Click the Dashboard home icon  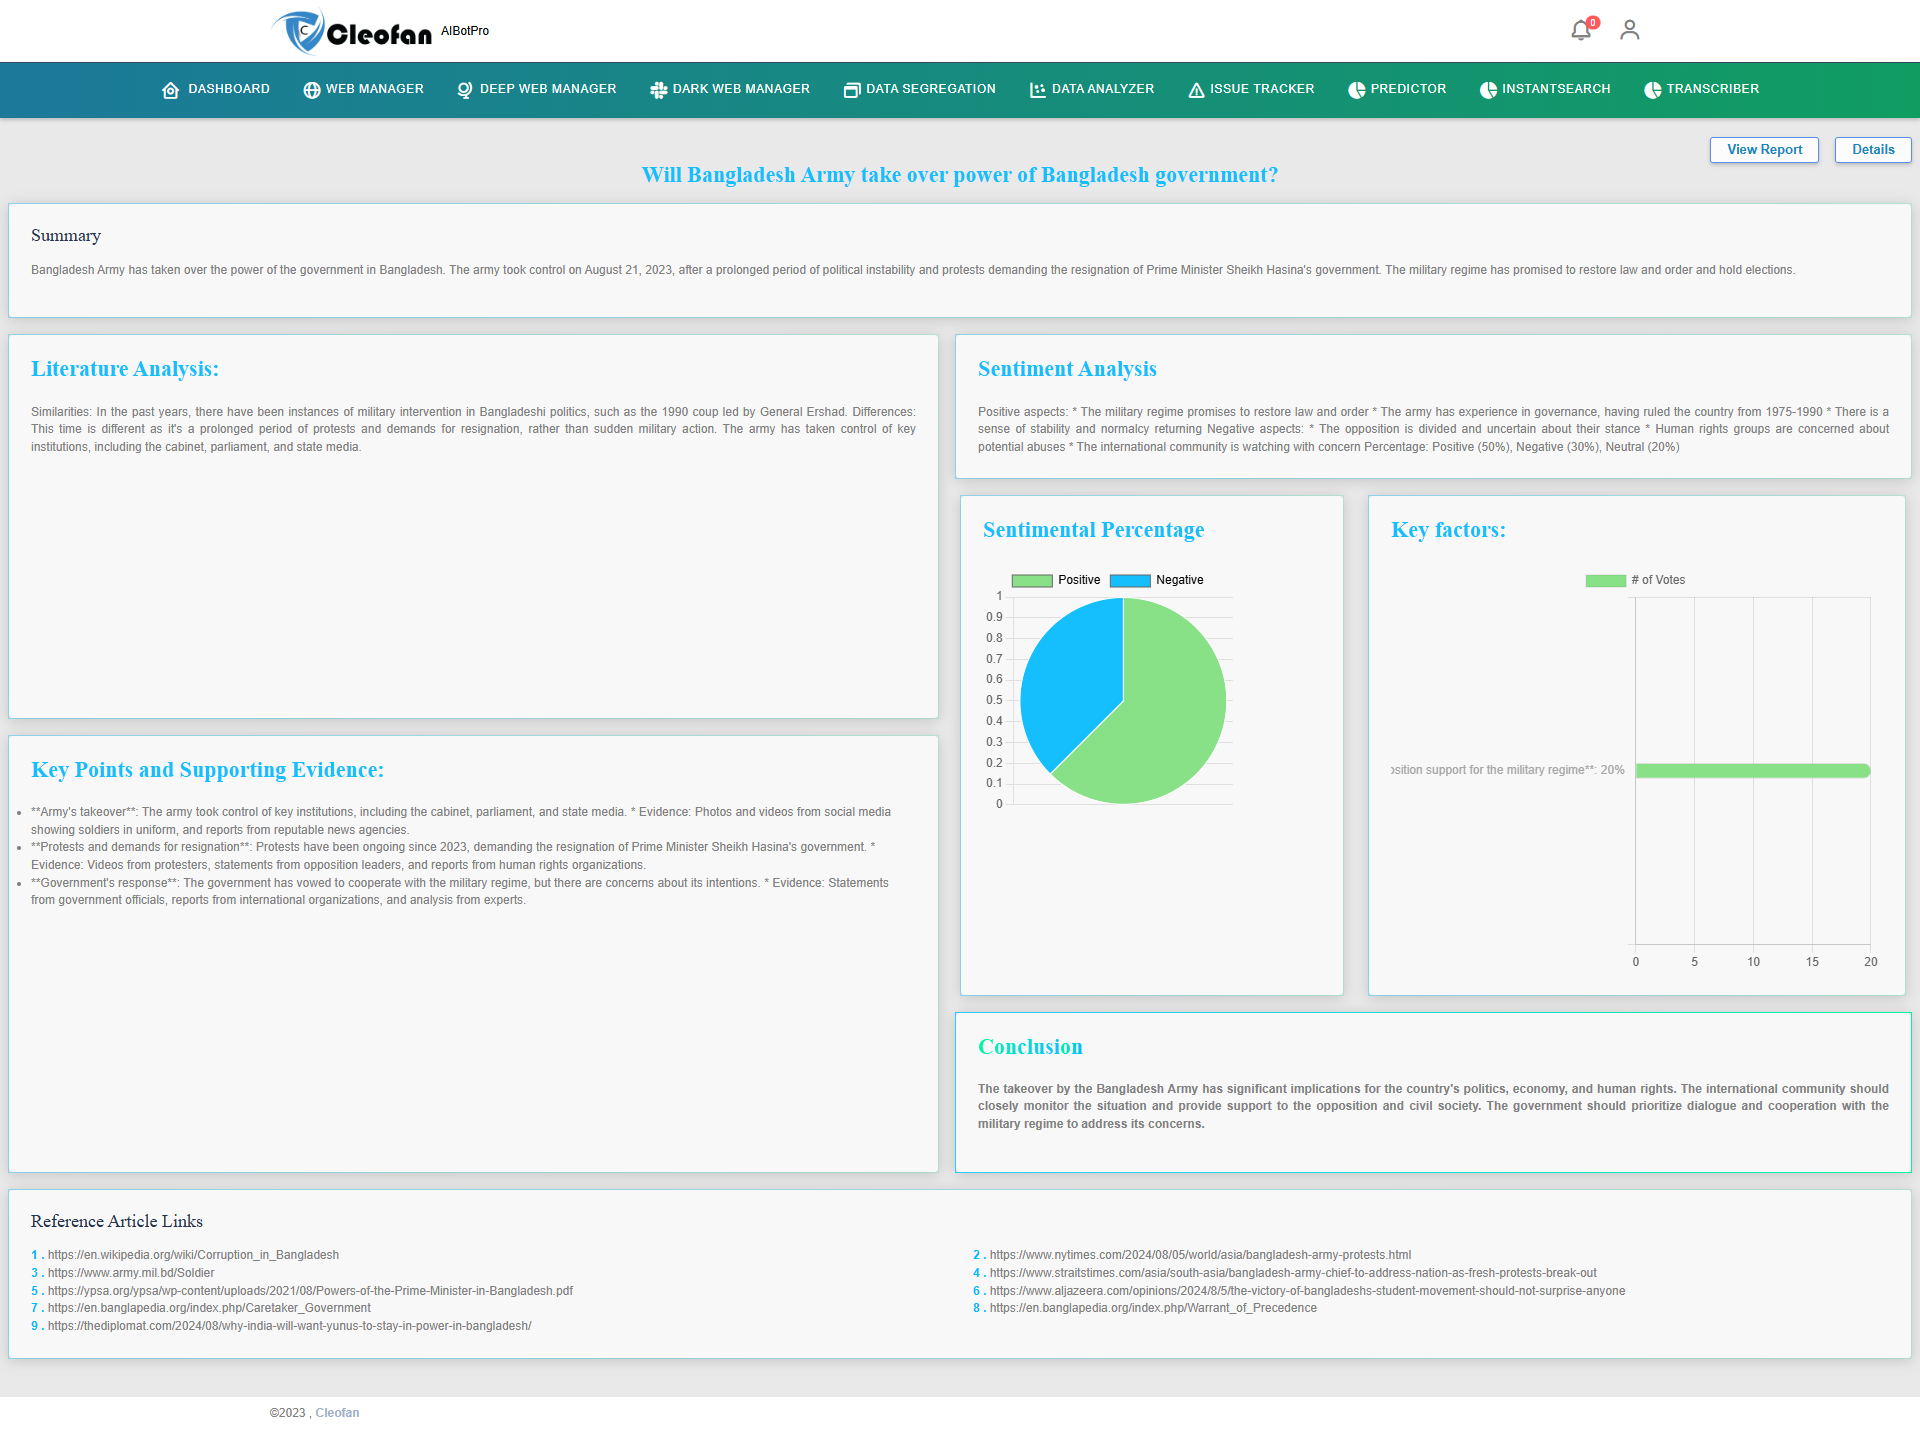click(170, 90)
